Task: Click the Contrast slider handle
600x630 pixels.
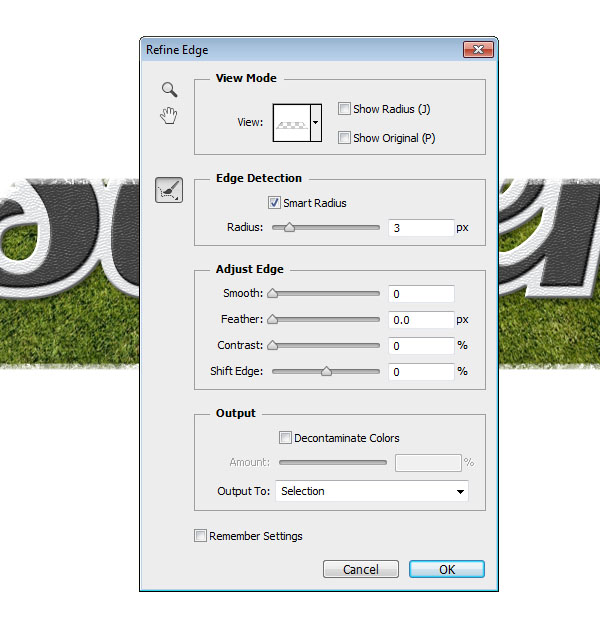Action: tap(272, 345)
